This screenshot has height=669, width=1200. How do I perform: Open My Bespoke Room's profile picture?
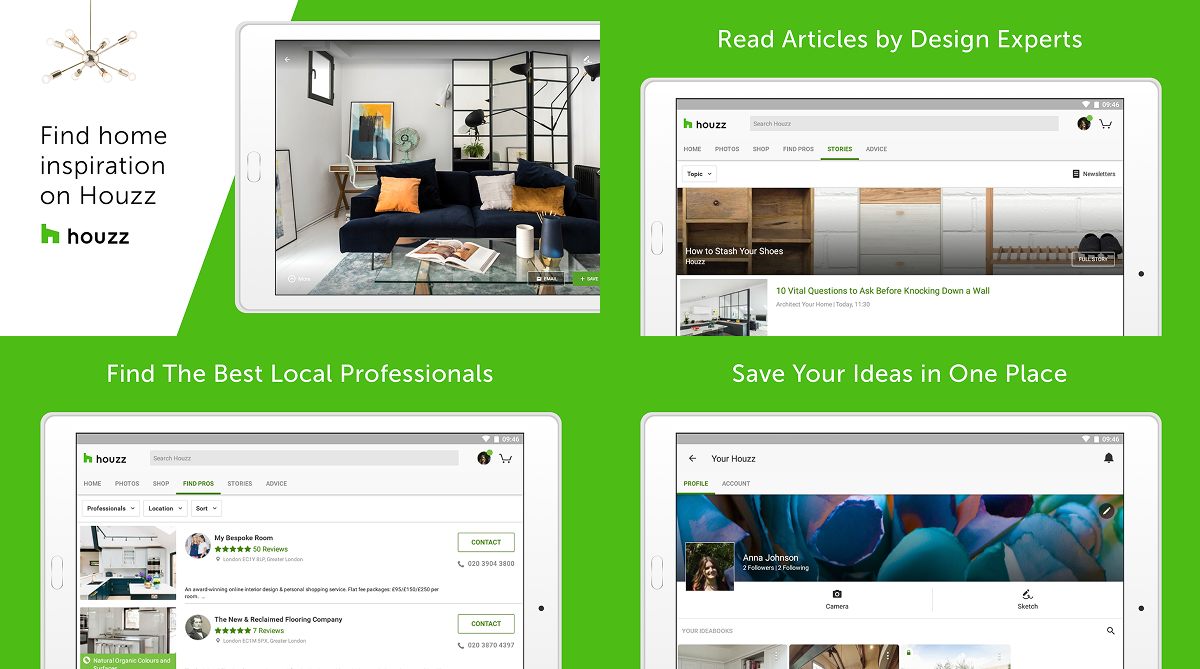197,545
